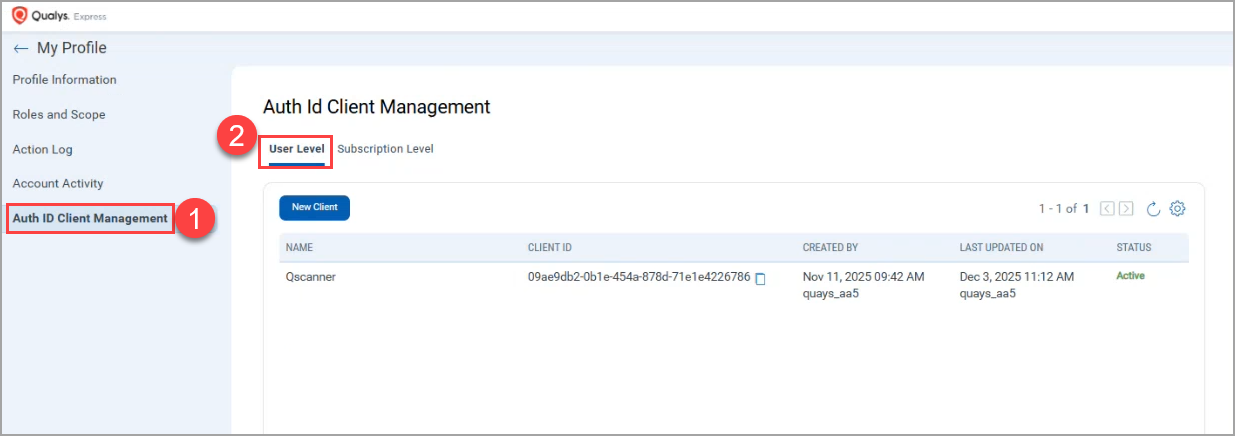Refresh the client list

[x=1152, y=208]
